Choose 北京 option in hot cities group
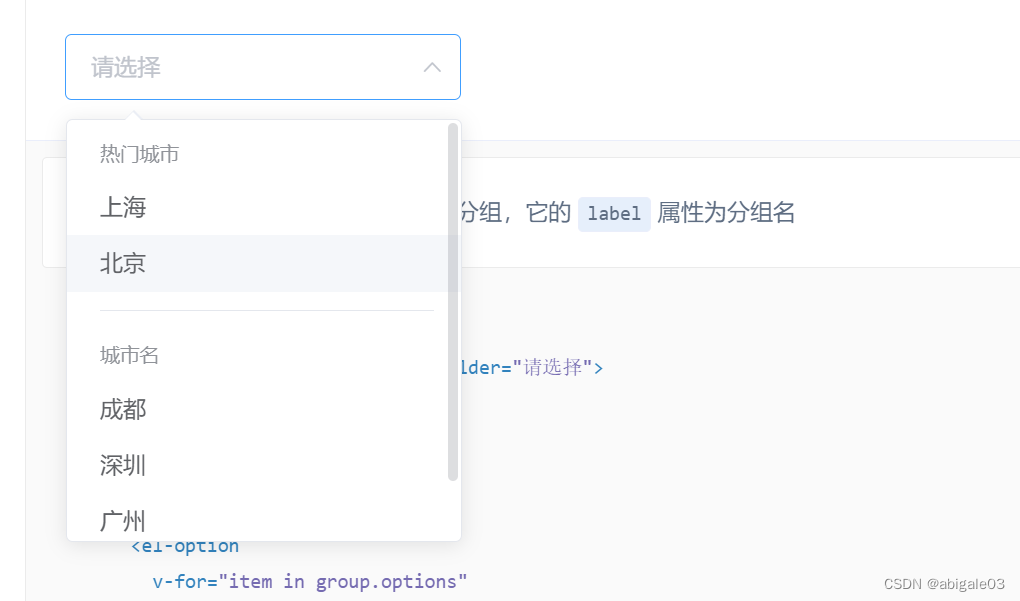1020x601 pixels. pos(258,263)
